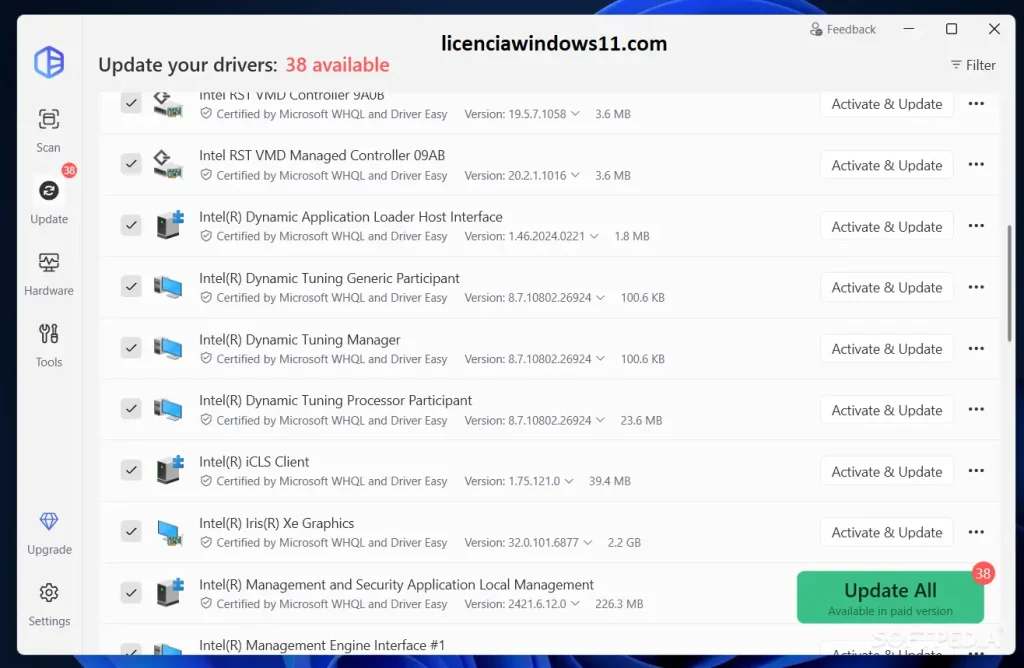
Task: Expand version dropdown for Dynamic Tuning Generic Participant
Action: (x=600, y=298)
